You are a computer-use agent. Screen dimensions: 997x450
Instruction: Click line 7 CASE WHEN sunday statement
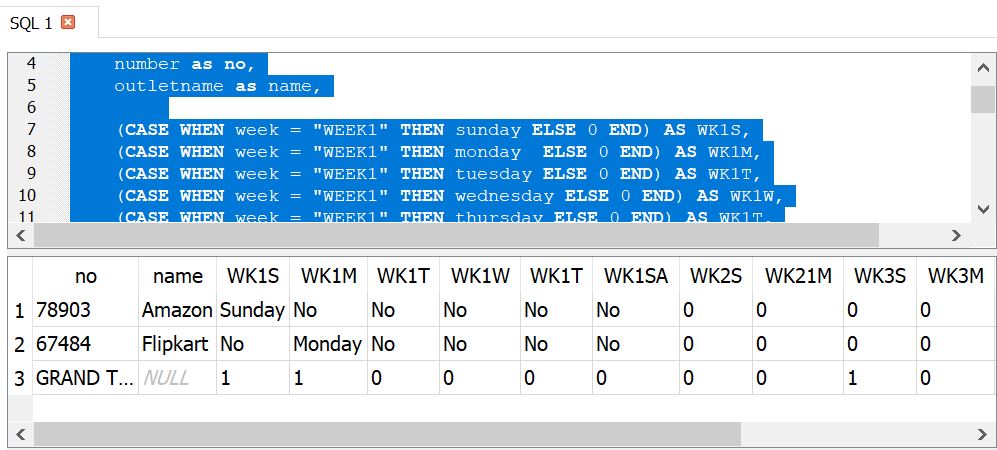434,130
